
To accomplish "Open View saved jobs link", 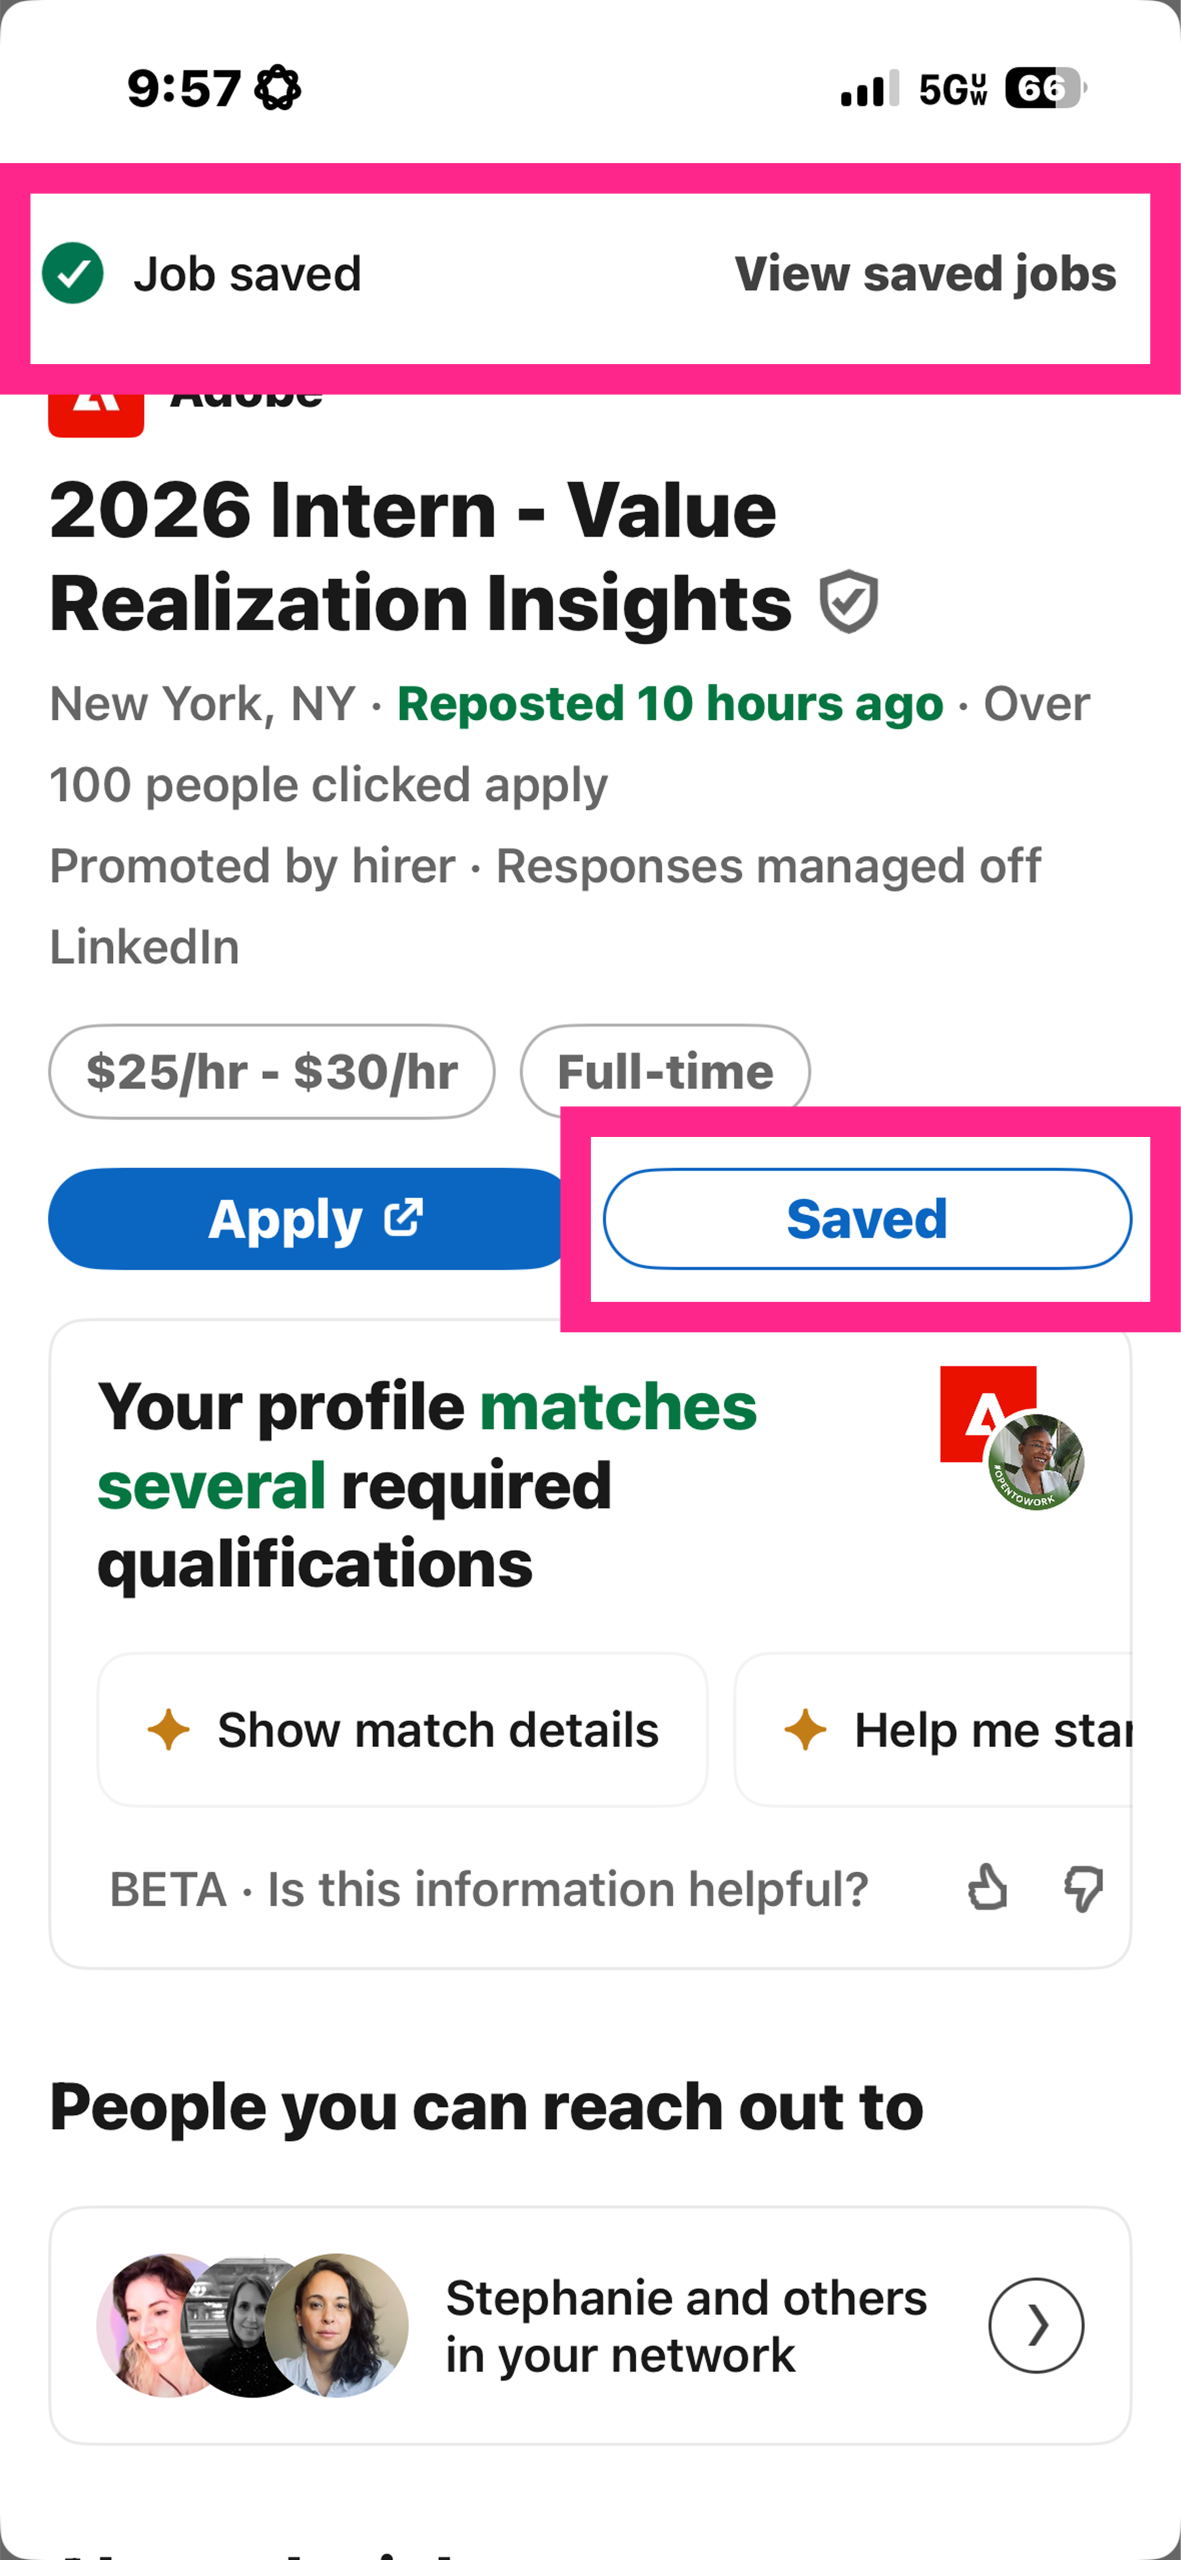I will coord(925,274).
